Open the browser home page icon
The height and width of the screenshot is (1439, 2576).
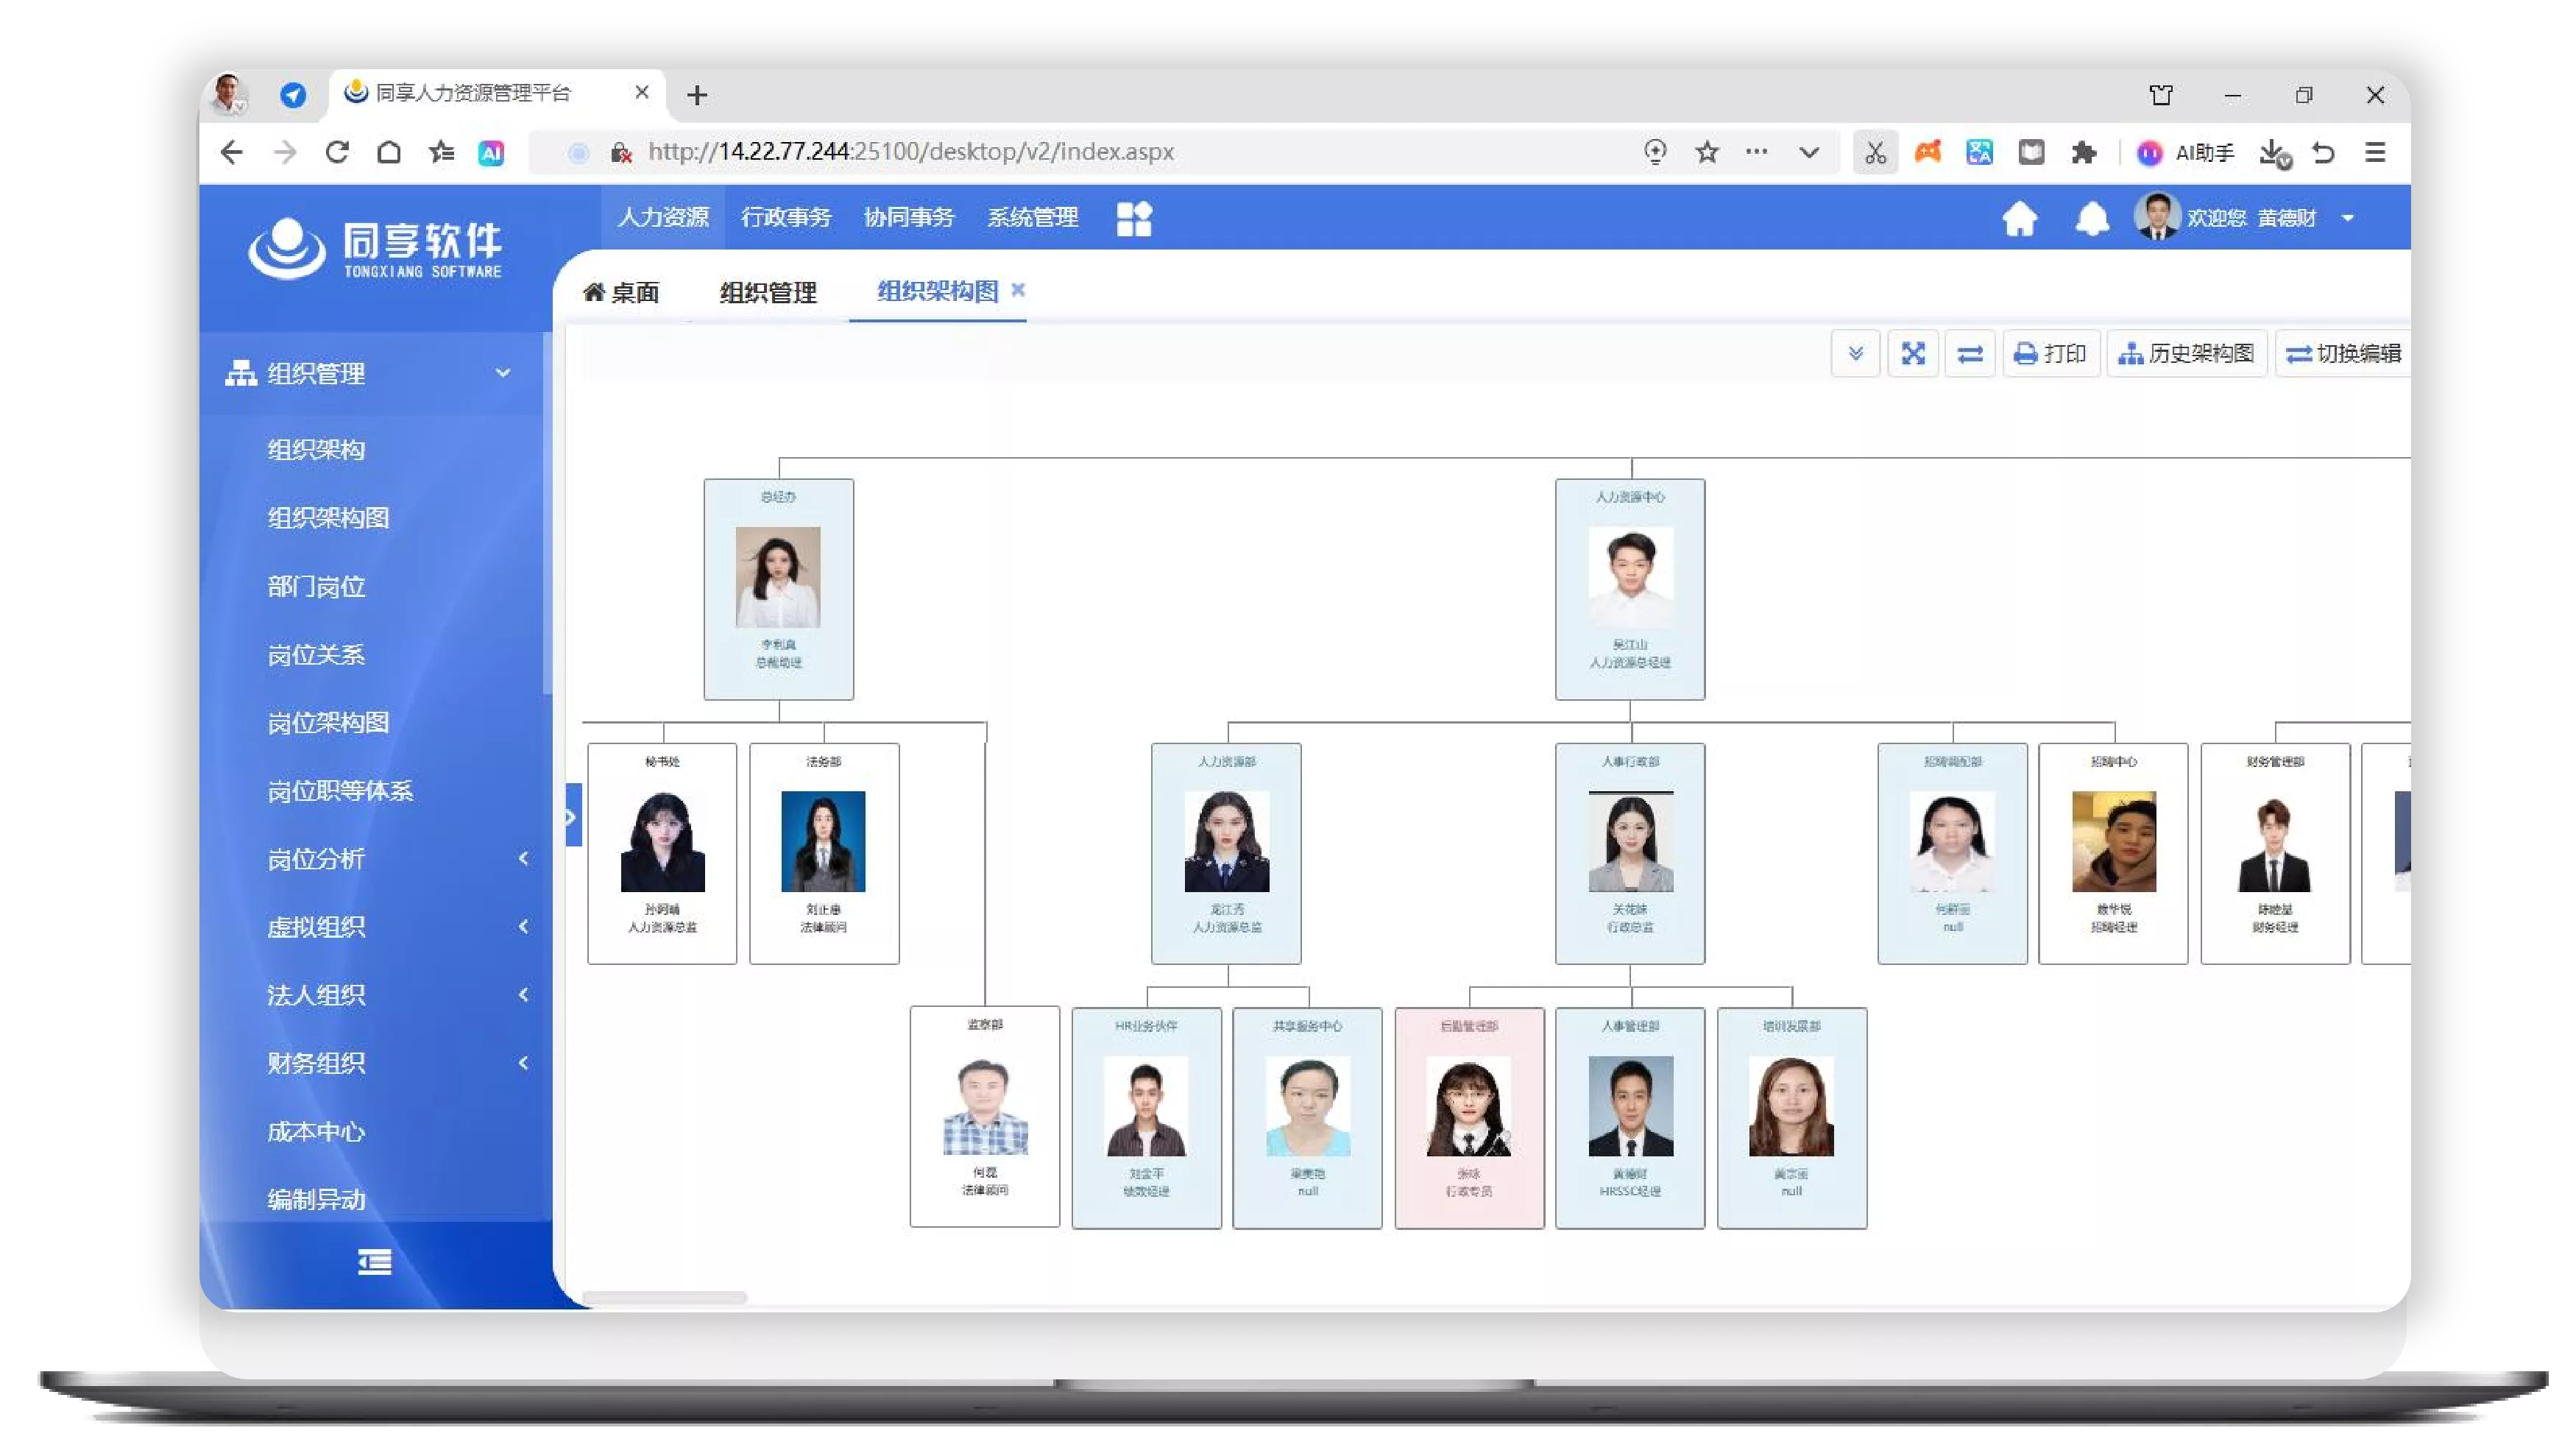389,152
